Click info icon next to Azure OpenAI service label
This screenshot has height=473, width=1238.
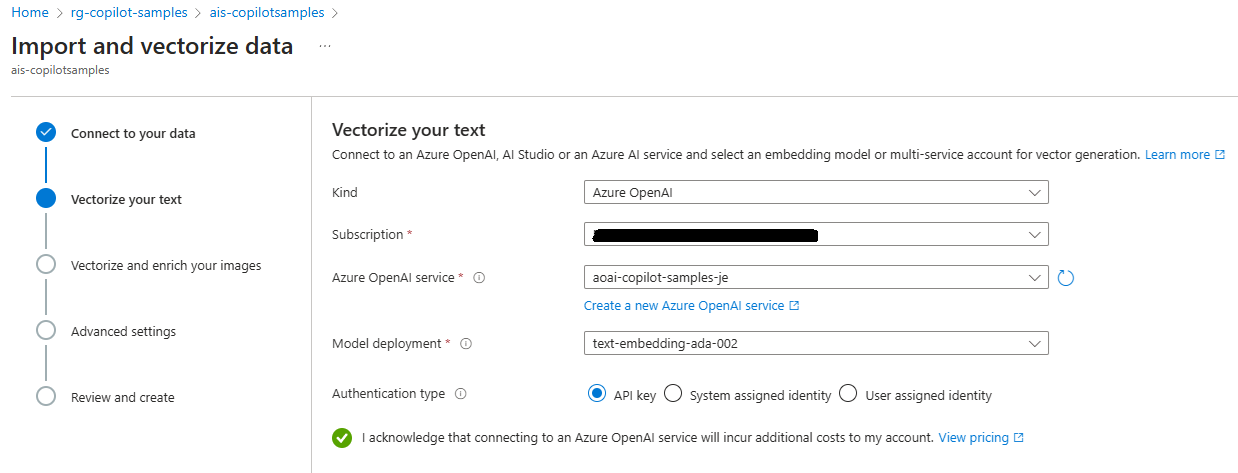(479, 278)
